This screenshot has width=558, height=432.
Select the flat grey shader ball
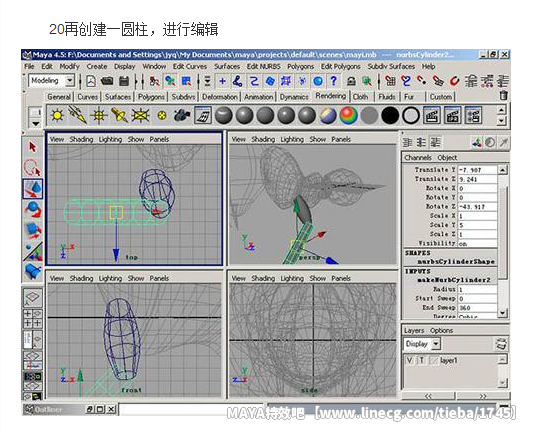pos(369,116)
